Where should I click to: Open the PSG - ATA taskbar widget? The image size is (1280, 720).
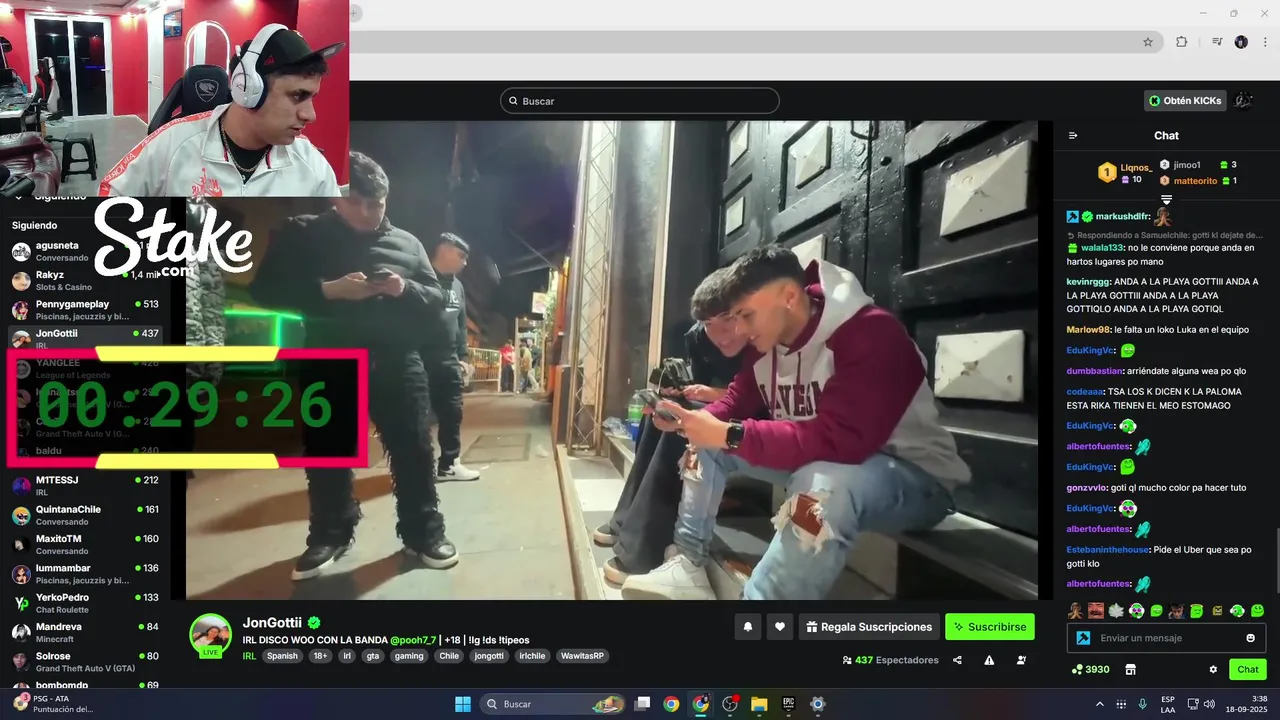52,704
